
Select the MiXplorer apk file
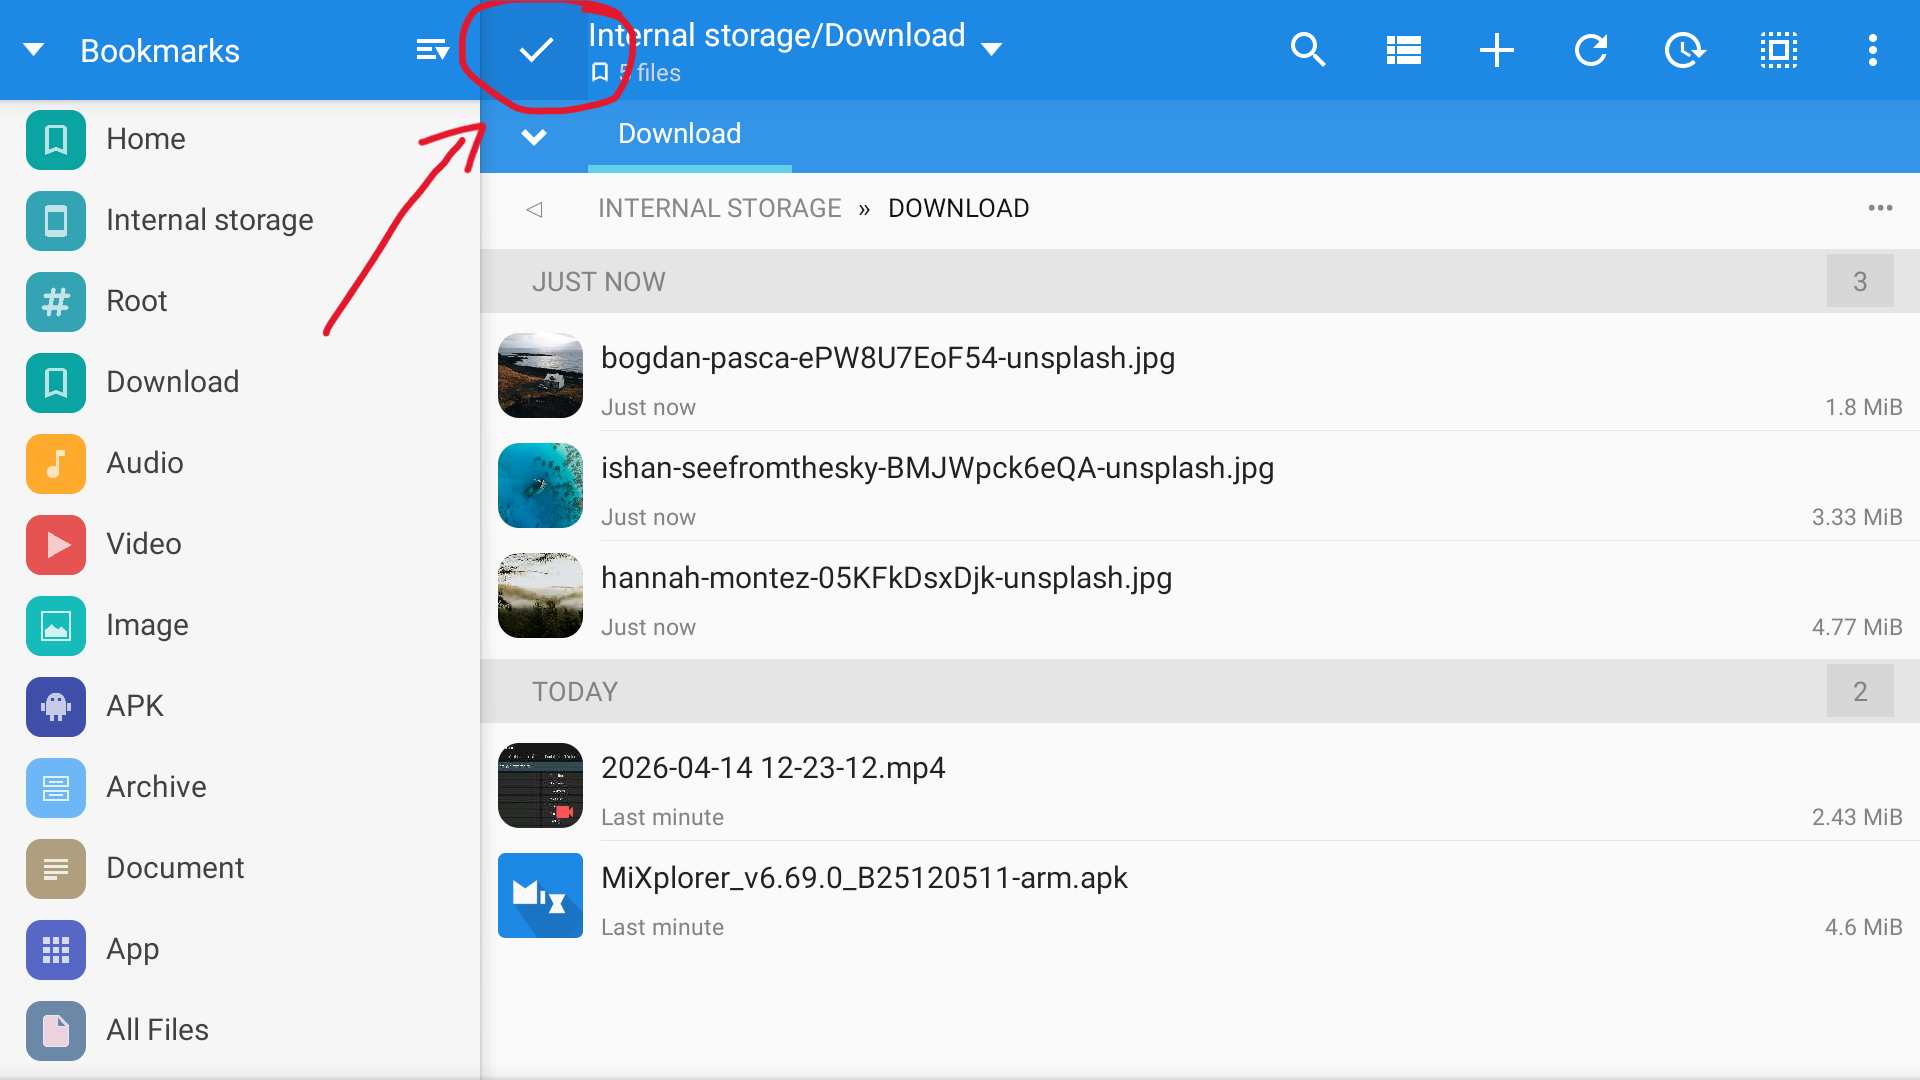coord(864,878)
